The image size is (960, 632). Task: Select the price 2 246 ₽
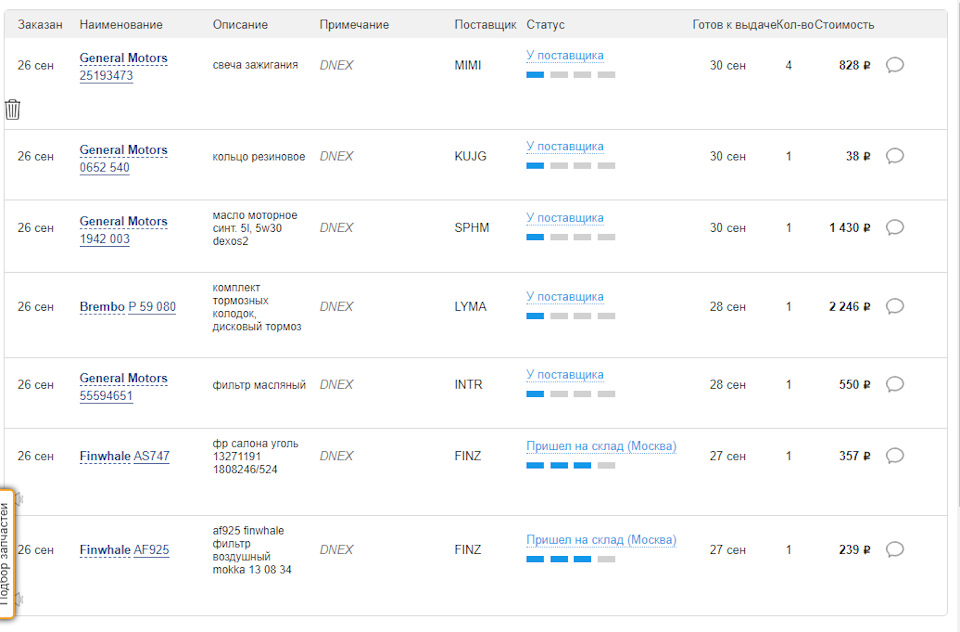click(849, 307)
